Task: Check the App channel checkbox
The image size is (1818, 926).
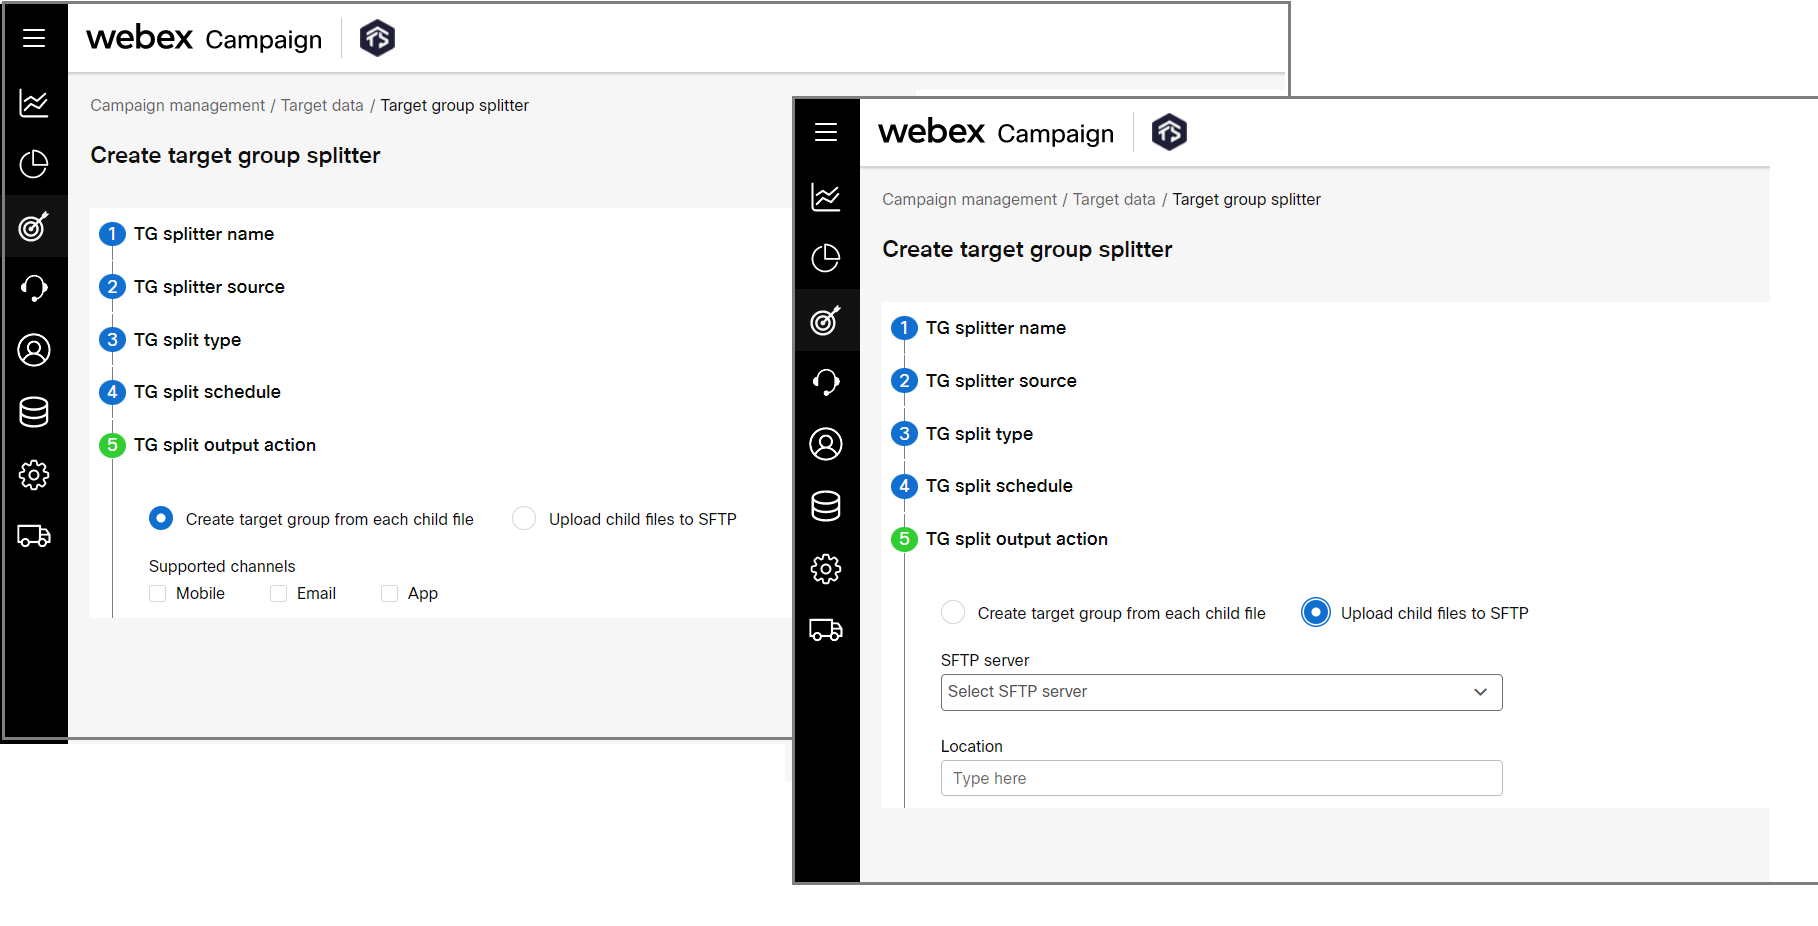Action: coord(389,593)
